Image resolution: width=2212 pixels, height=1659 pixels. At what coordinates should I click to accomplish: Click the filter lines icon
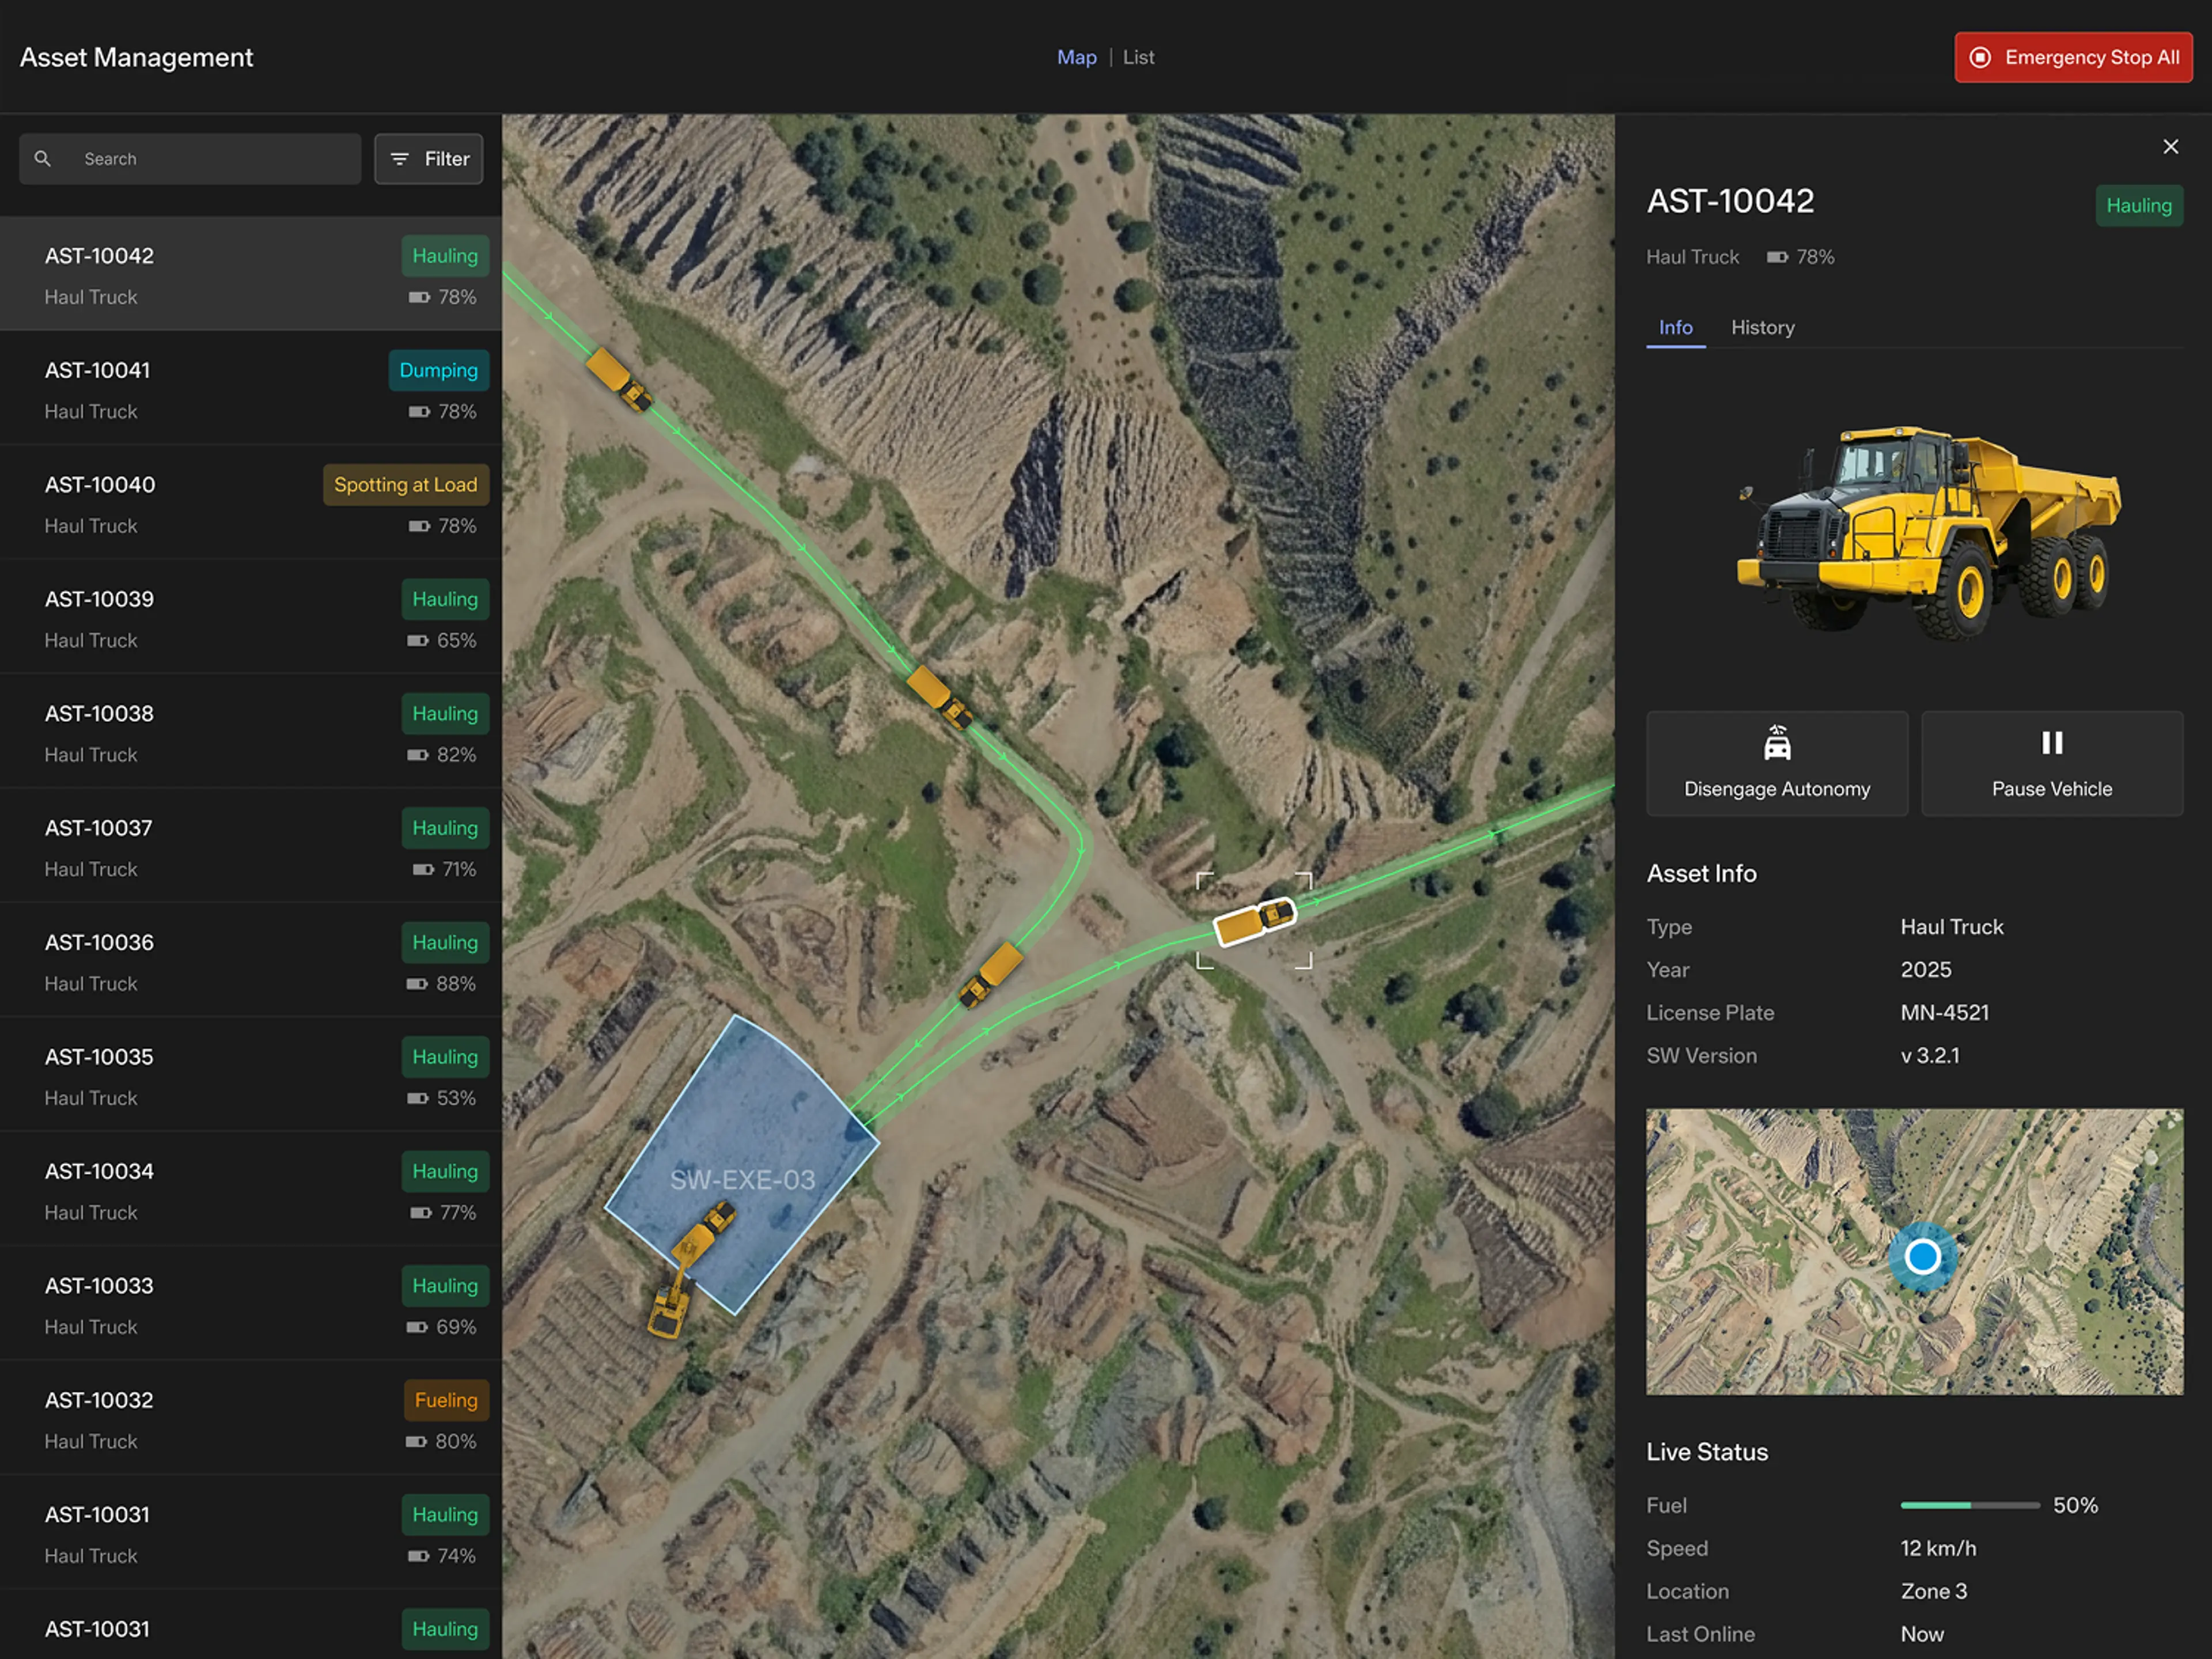[399, 159]
